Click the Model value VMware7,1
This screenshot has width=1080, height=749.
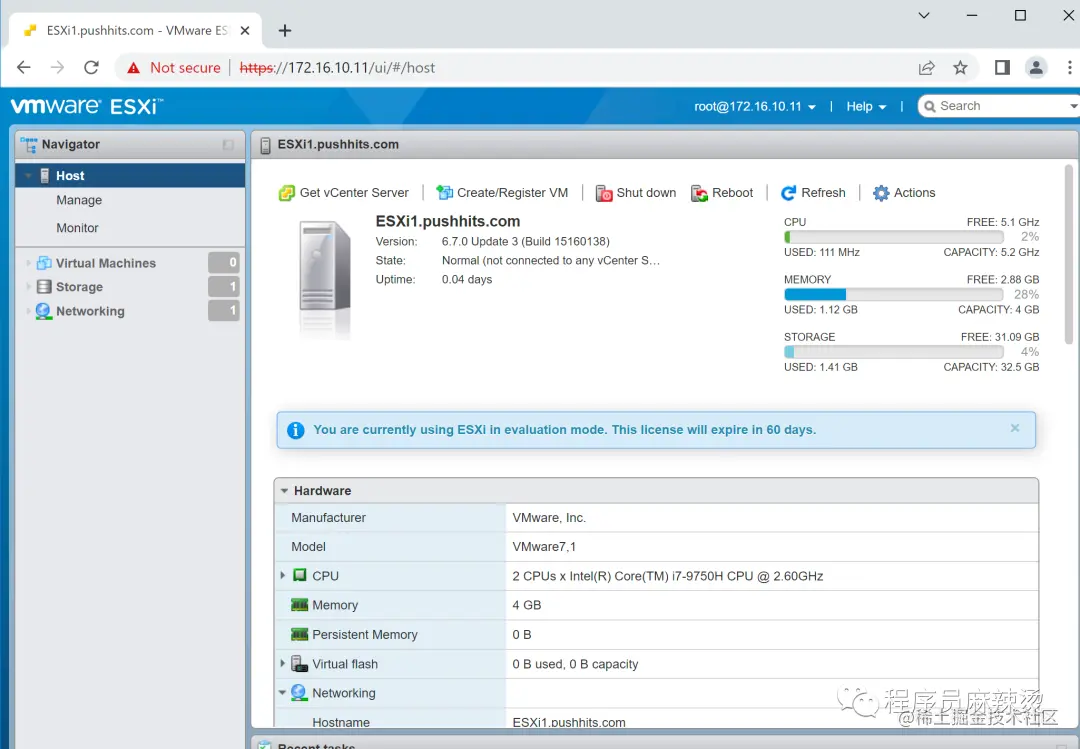click(544, 546)
